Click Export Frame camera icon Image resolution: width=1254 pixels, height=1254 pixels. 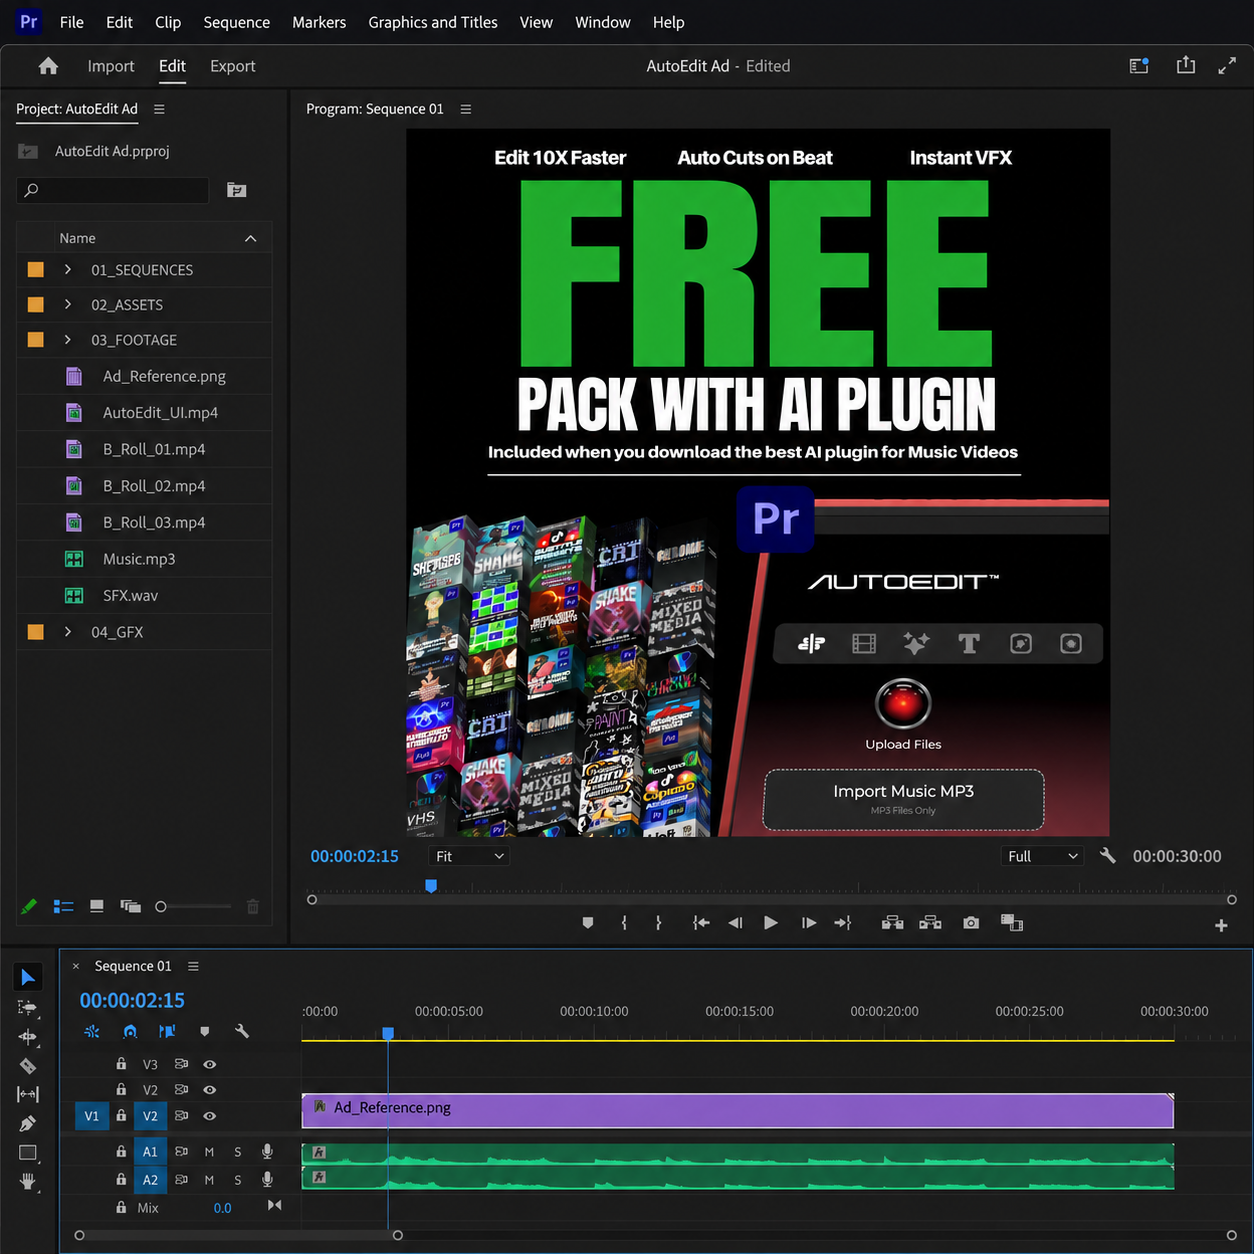pyautogui.click(x=971, y=923)
